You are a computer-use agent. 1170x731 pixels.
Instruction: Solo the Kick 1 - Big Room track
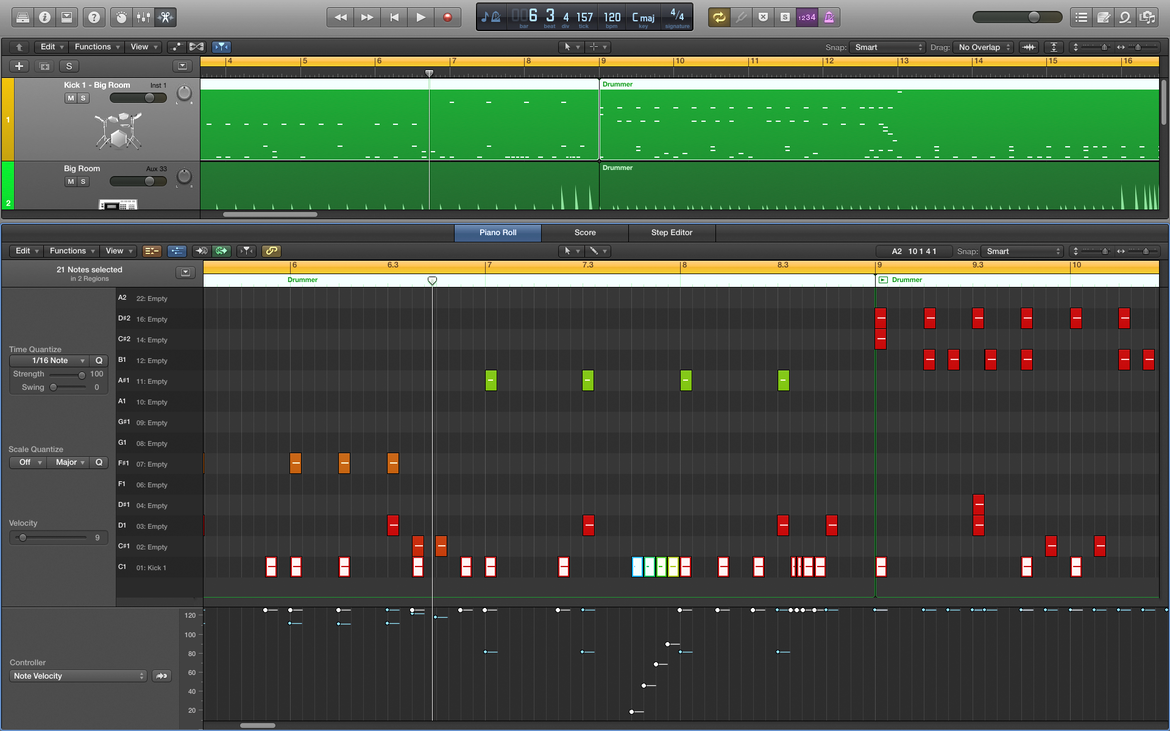tap(84, 98)
